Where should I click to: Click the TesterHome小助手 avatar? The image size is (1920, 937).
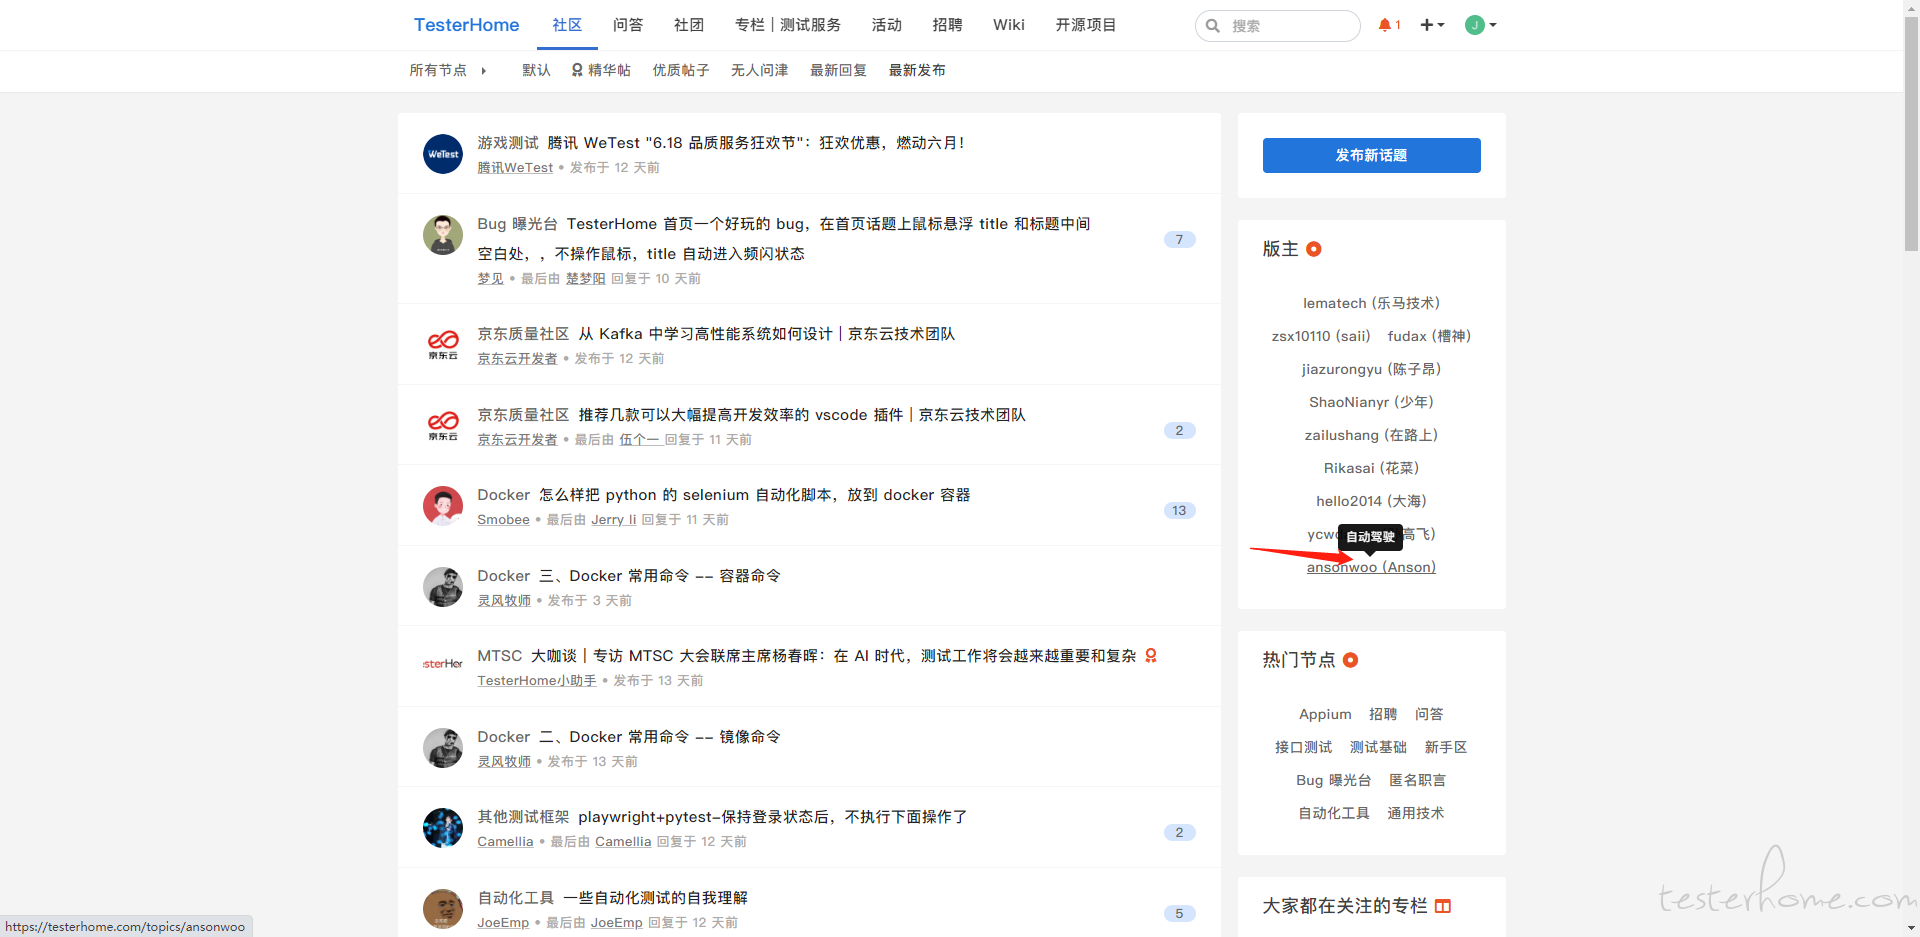tap(443, 664)
